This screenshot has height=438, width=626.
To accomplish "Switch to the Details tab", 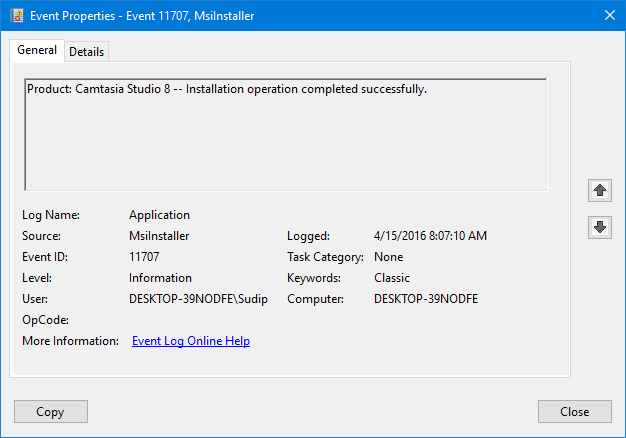I will (x=86, y=52).
